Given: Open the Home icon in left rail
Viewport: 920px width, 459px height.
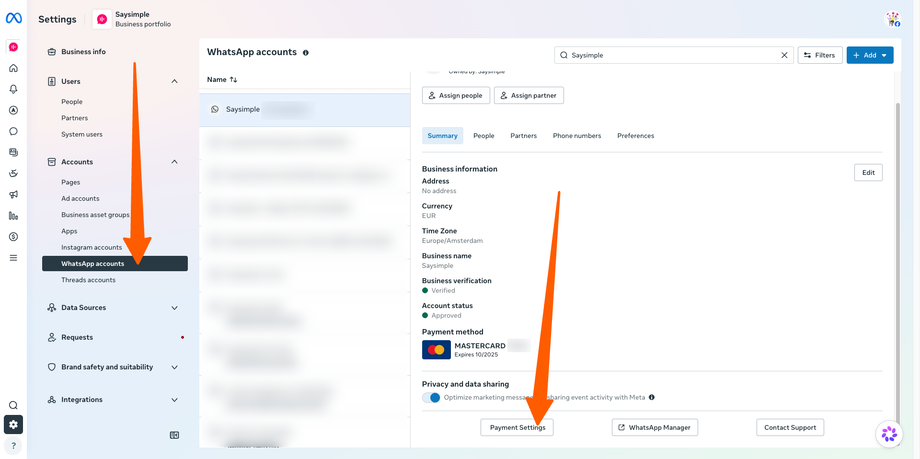Looking at the screenshot, I should (13, 68).
